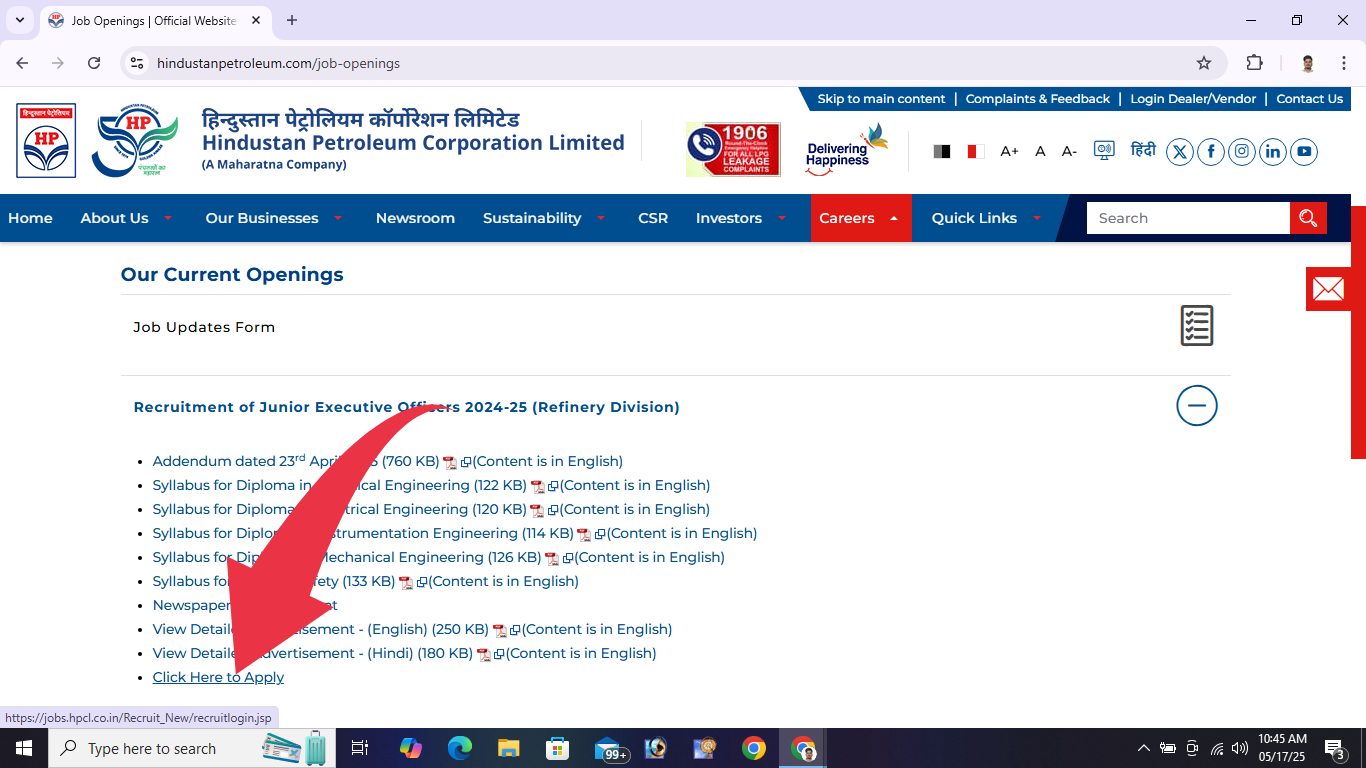Click the 1906 LPG leakage complaints banner
The height and width of the screenshot is (768, 1366).
point(733,150)
